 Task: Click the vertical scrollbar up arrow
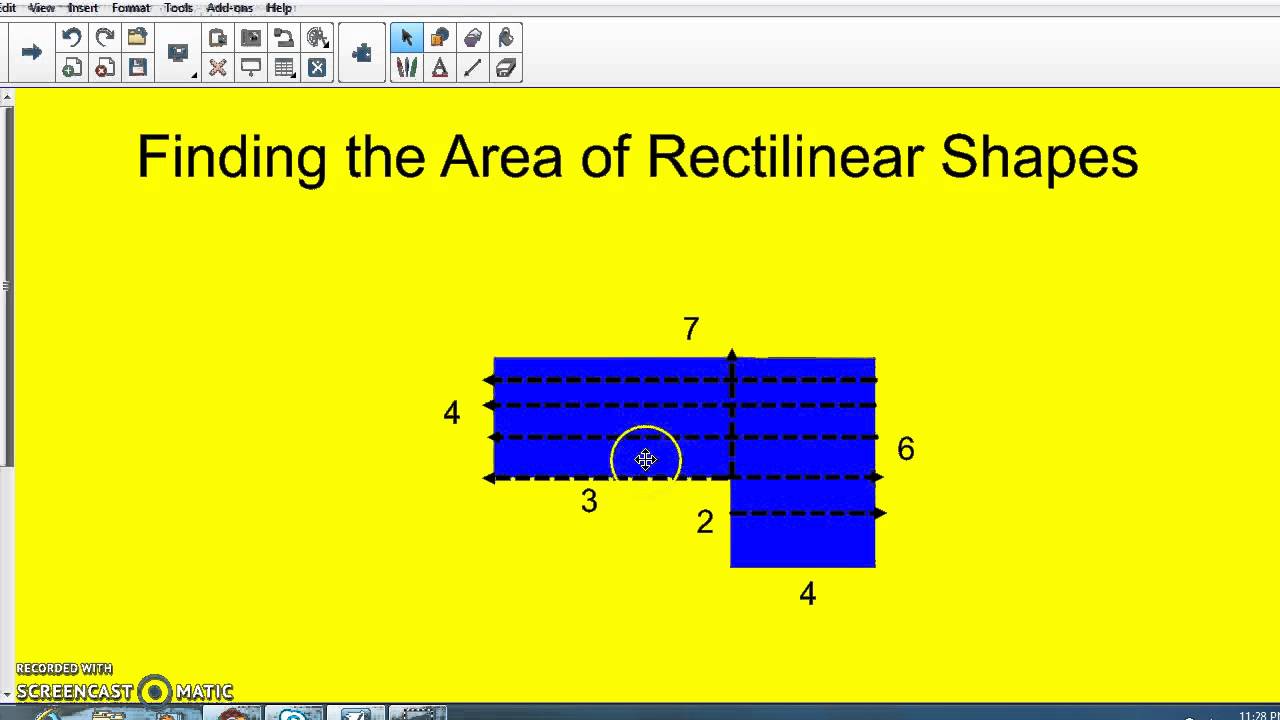6,97
